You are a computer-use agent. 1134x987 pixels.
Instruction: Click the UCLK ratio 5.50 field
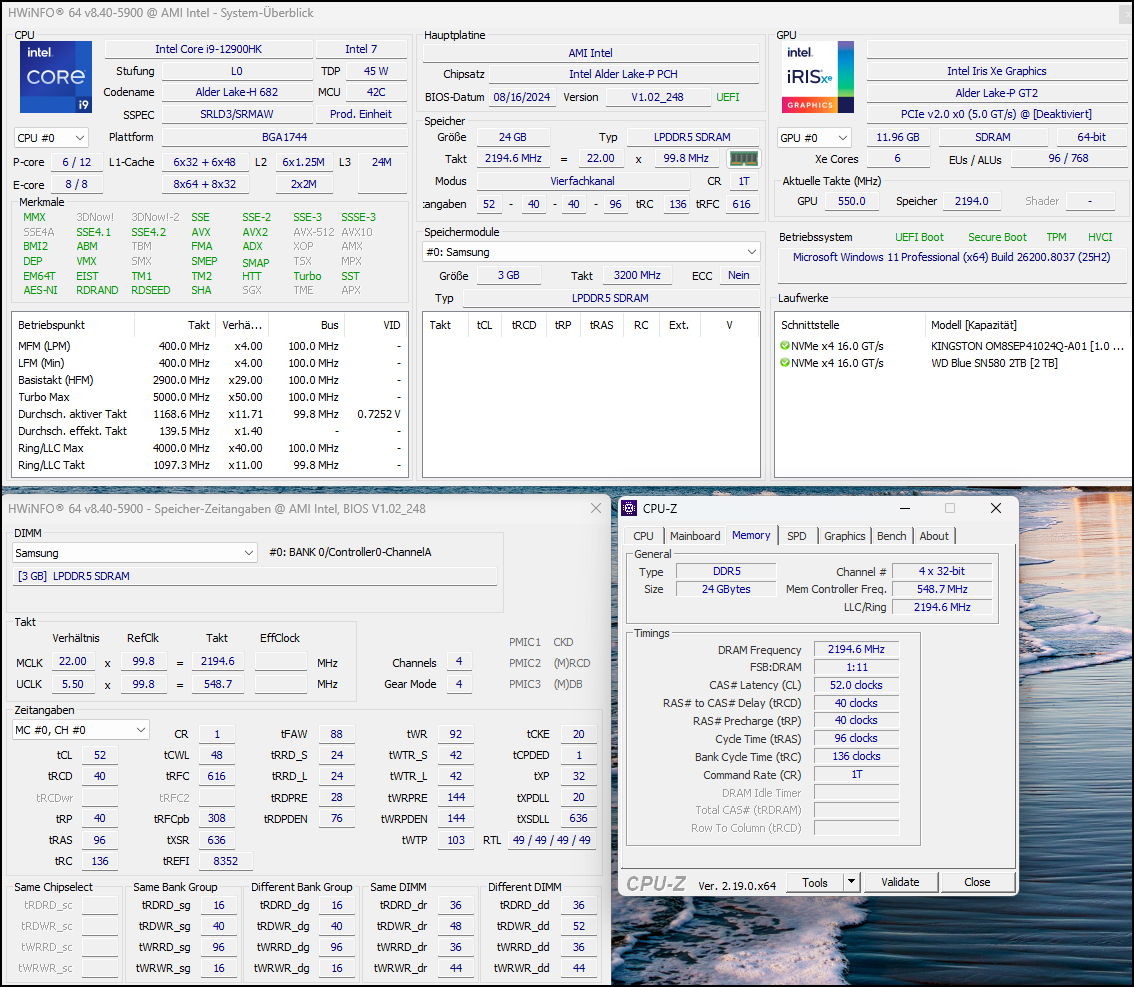[72, 684]
